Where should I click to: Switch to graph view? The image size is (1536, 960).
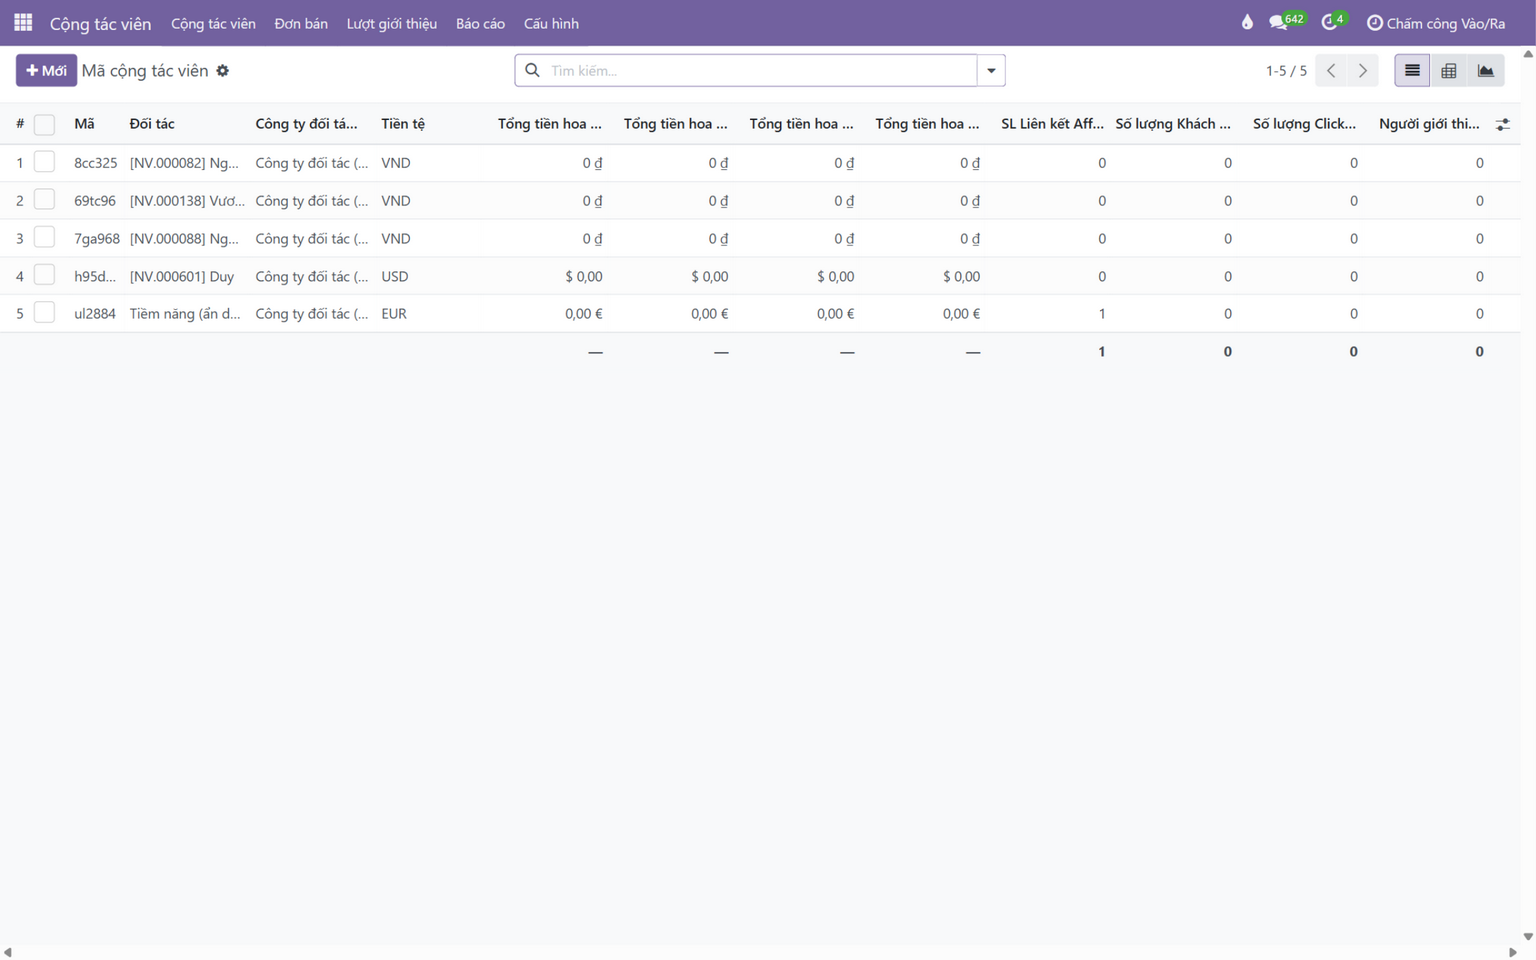(1486, 70)
